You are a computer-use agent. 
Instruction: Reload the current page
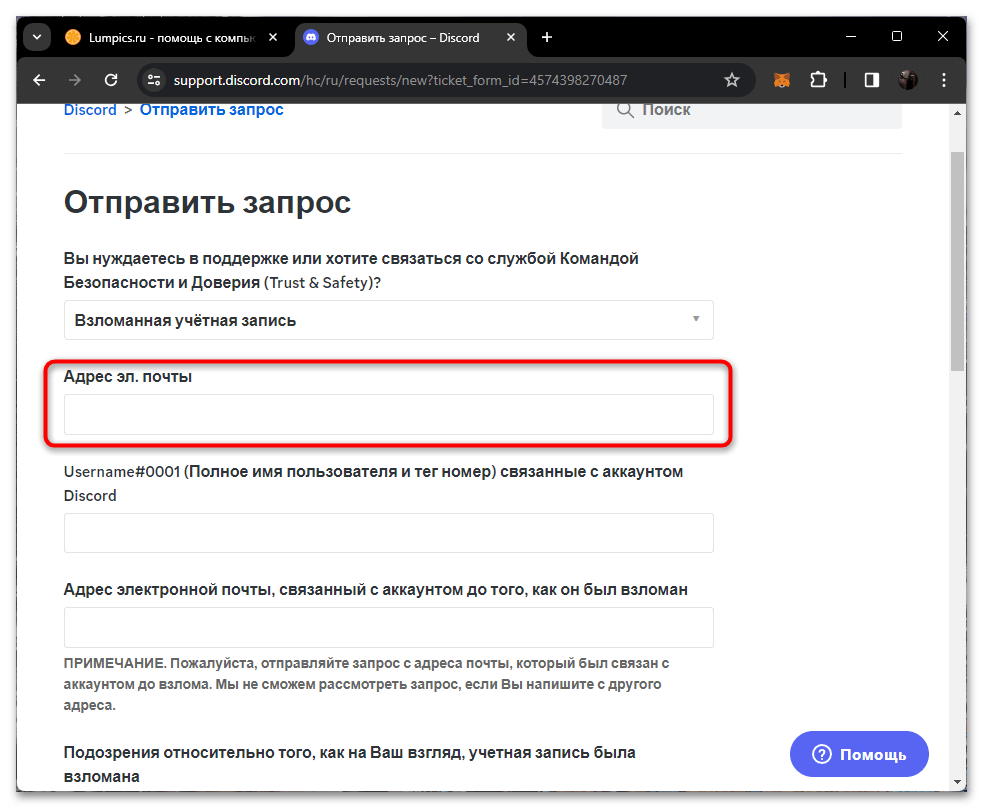111,79
